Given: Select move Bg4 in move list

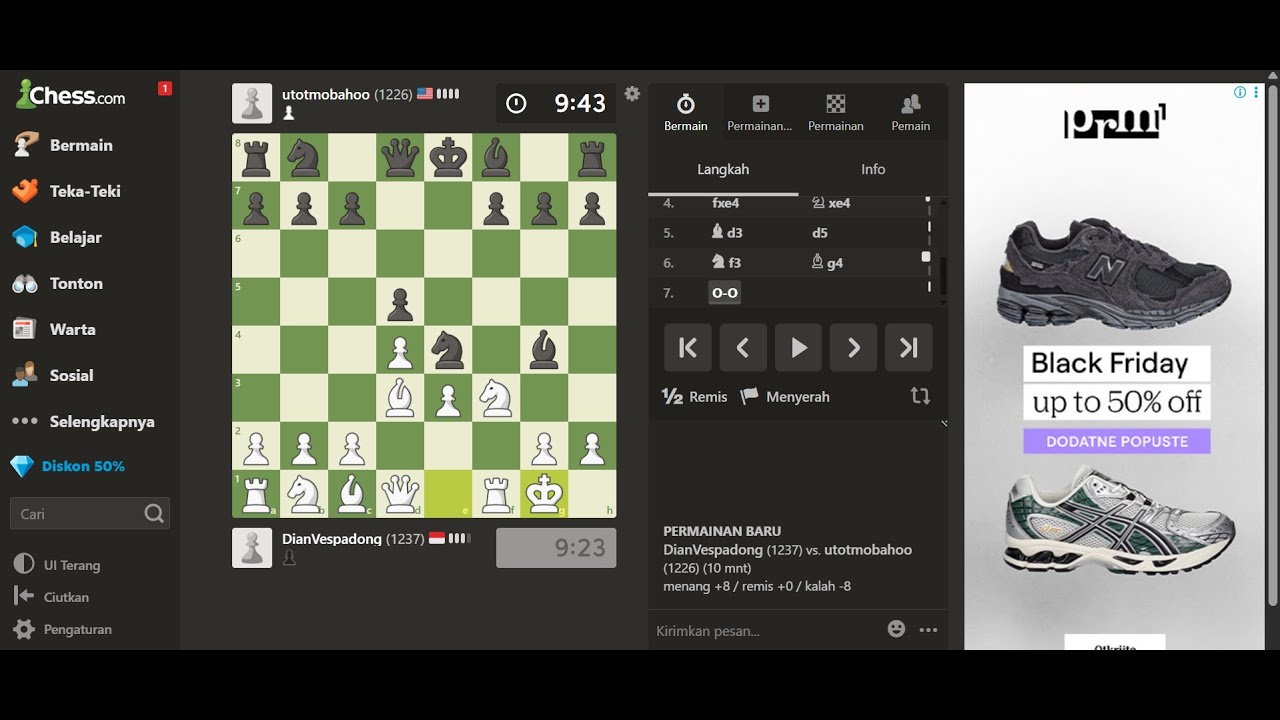Looking at the screenshot, I should pyautogui.click(x=827, y=263).
